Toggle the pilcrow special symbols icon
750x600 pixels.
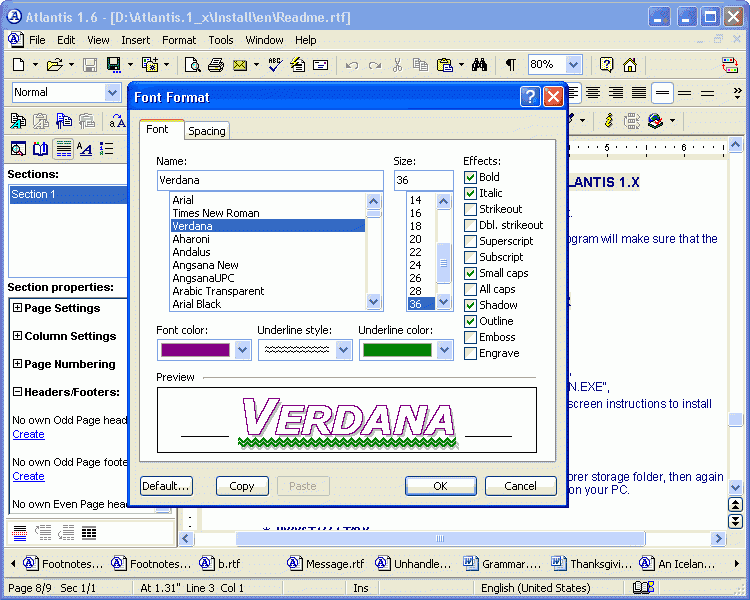click(511, 64)
